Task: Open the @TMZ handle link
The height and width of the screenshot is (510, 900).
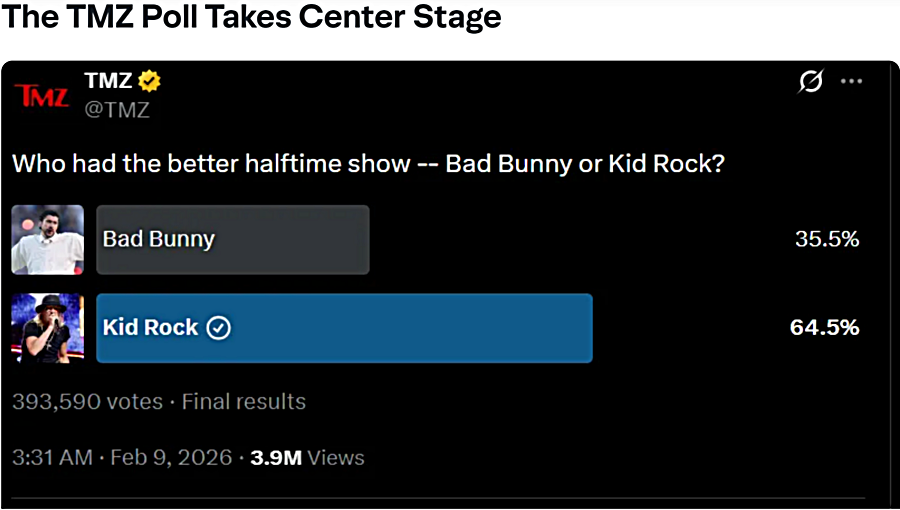Action: tap(117, 110)
